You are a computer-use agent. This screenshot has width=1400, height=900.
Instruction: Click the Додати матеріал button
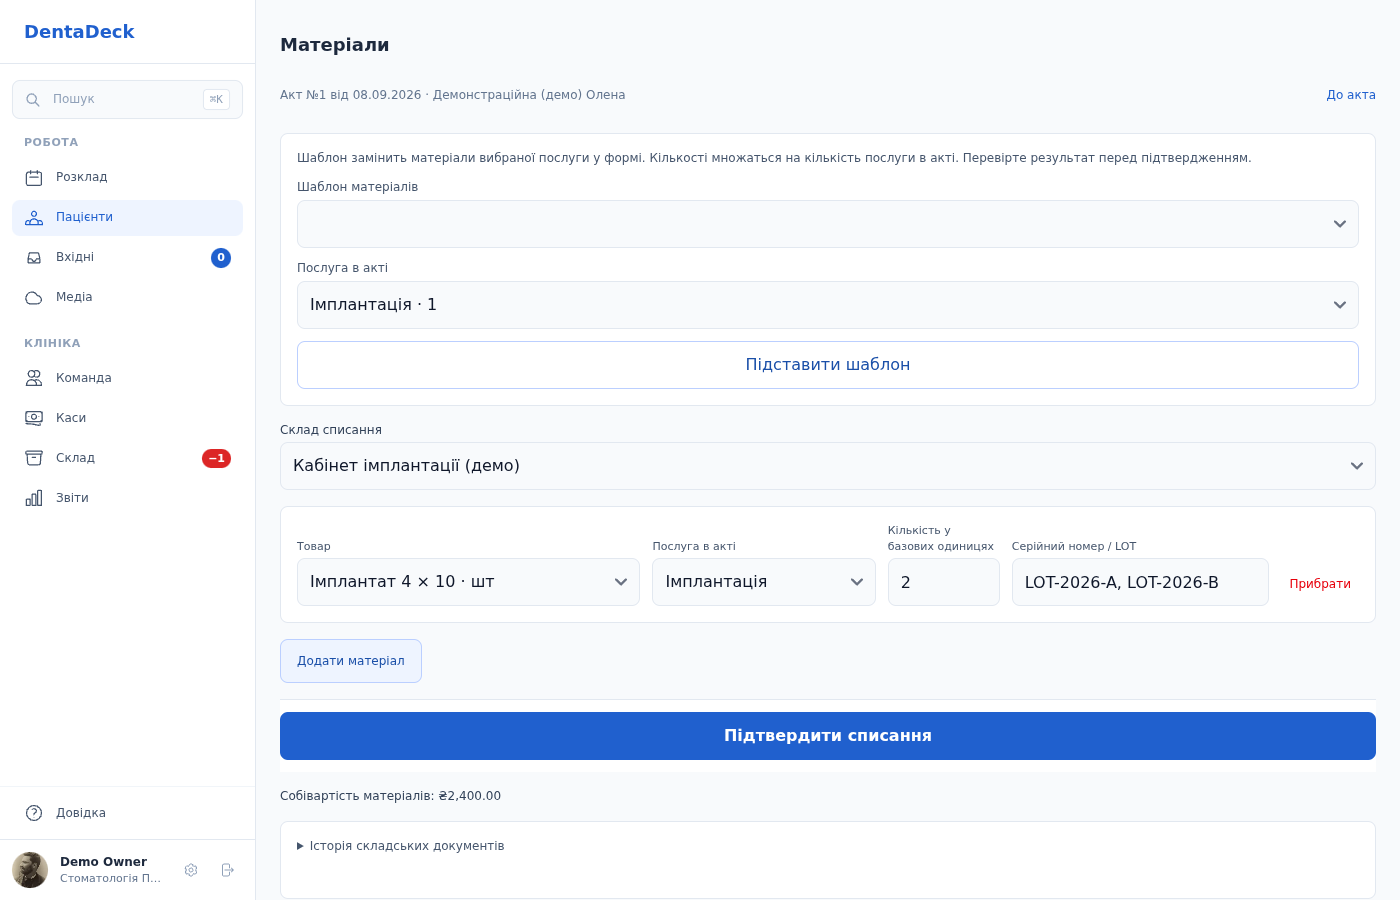(351, 661)
